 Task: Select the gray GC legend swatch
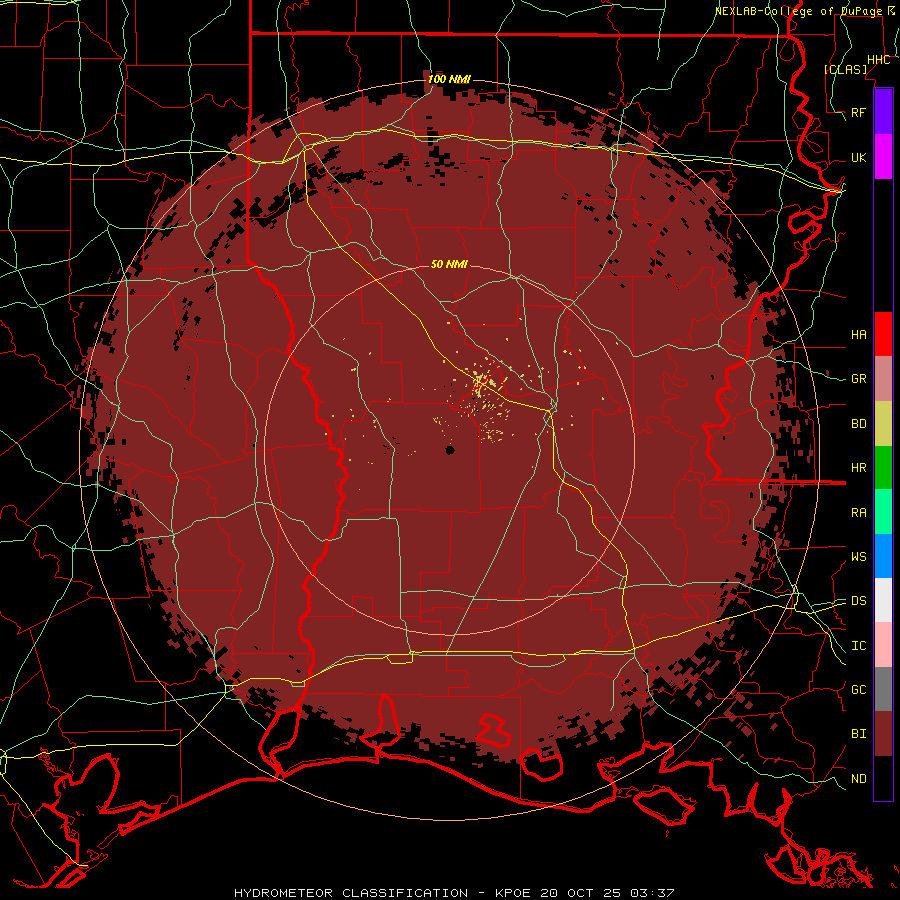pos(883,689)
